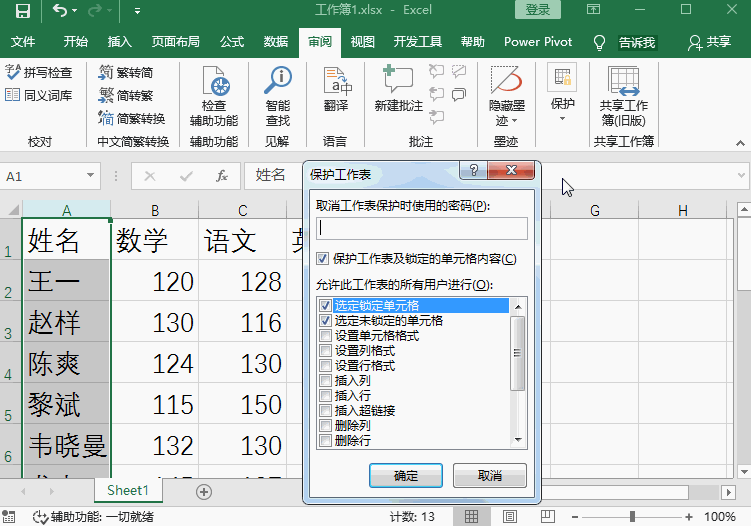Click the Save icon in title bar
The image size is (751, 526).
(x=22, y=12)
